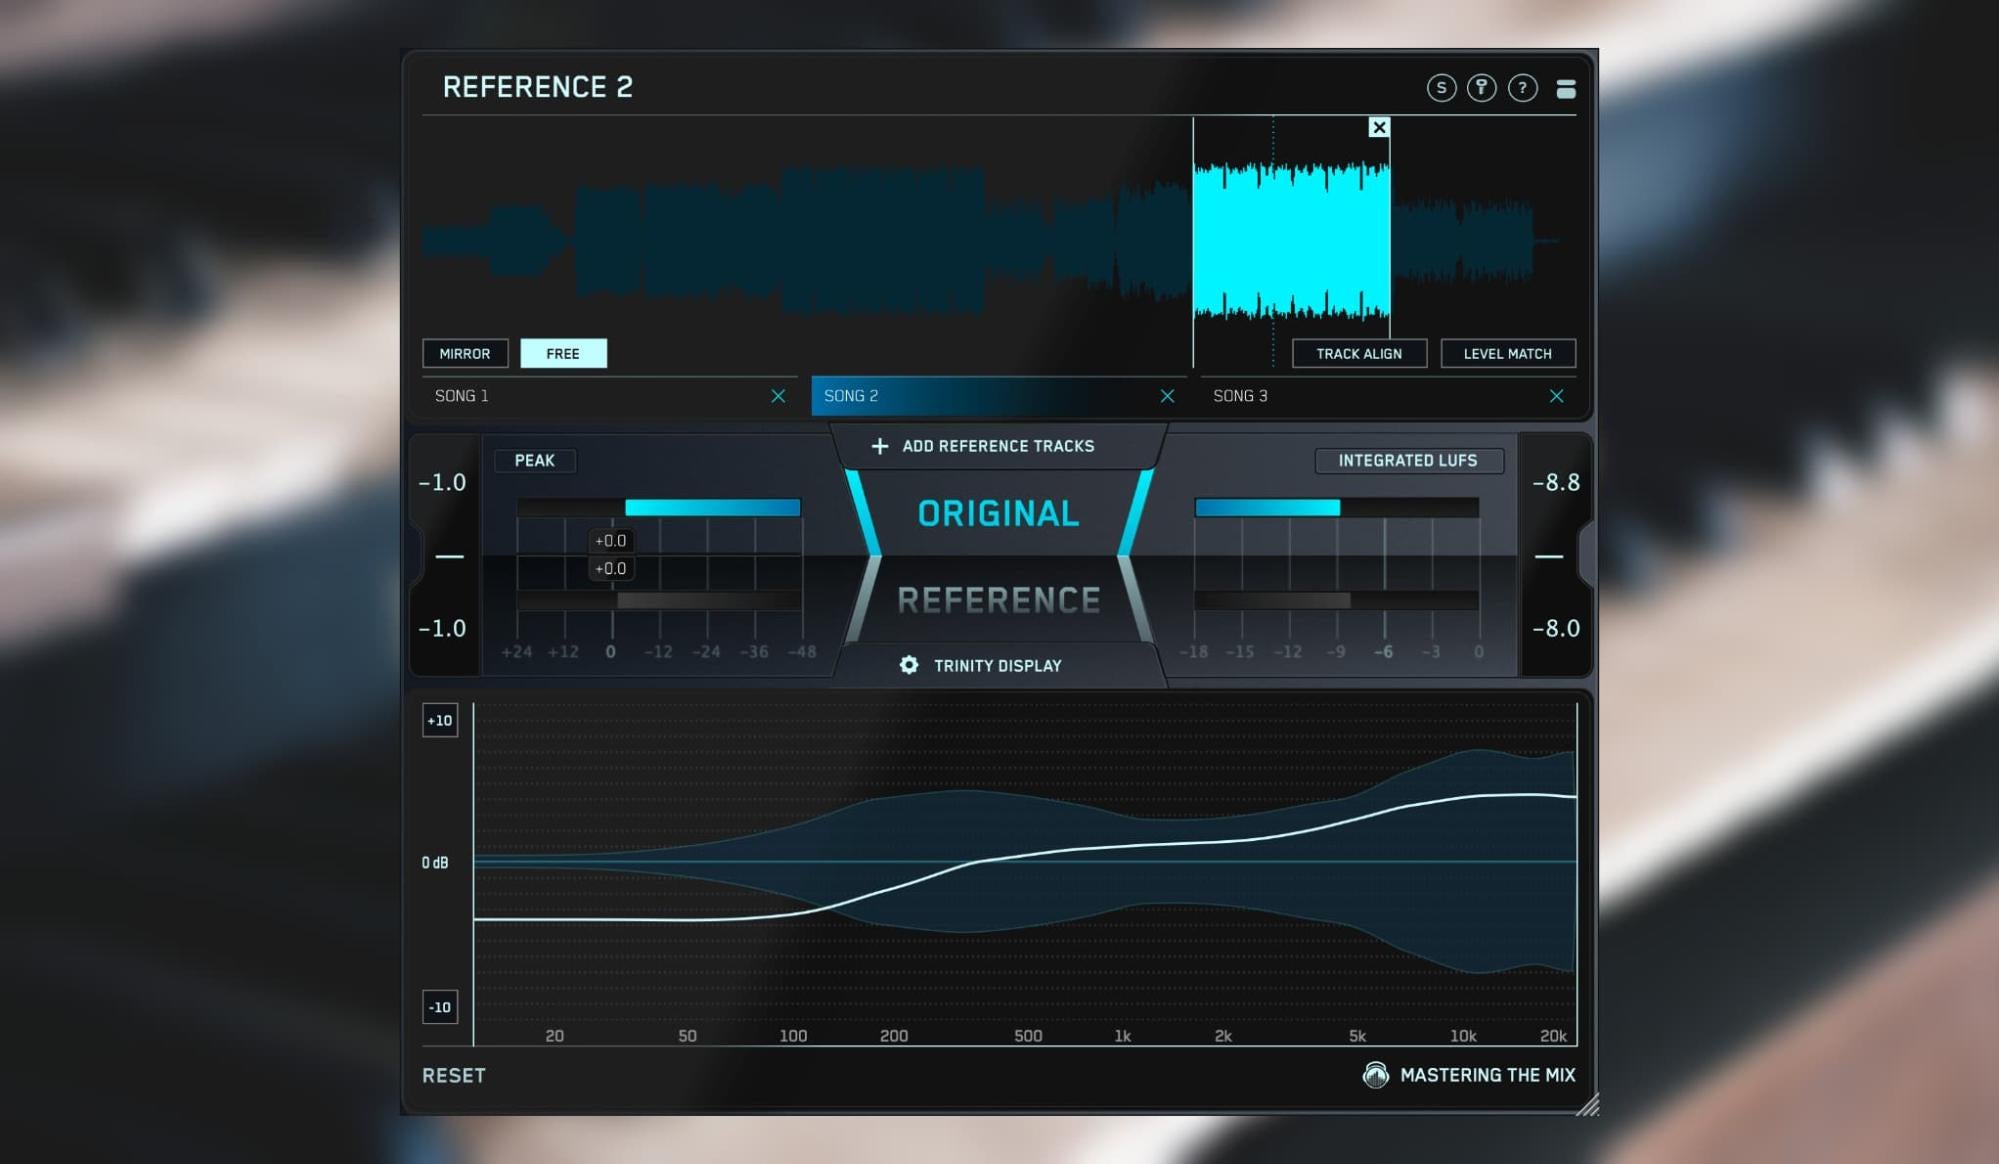The width and height of the screenshot is (1999, 1164).
Task: Remove Song 1 with its X icon
Action: coord(778,396)
